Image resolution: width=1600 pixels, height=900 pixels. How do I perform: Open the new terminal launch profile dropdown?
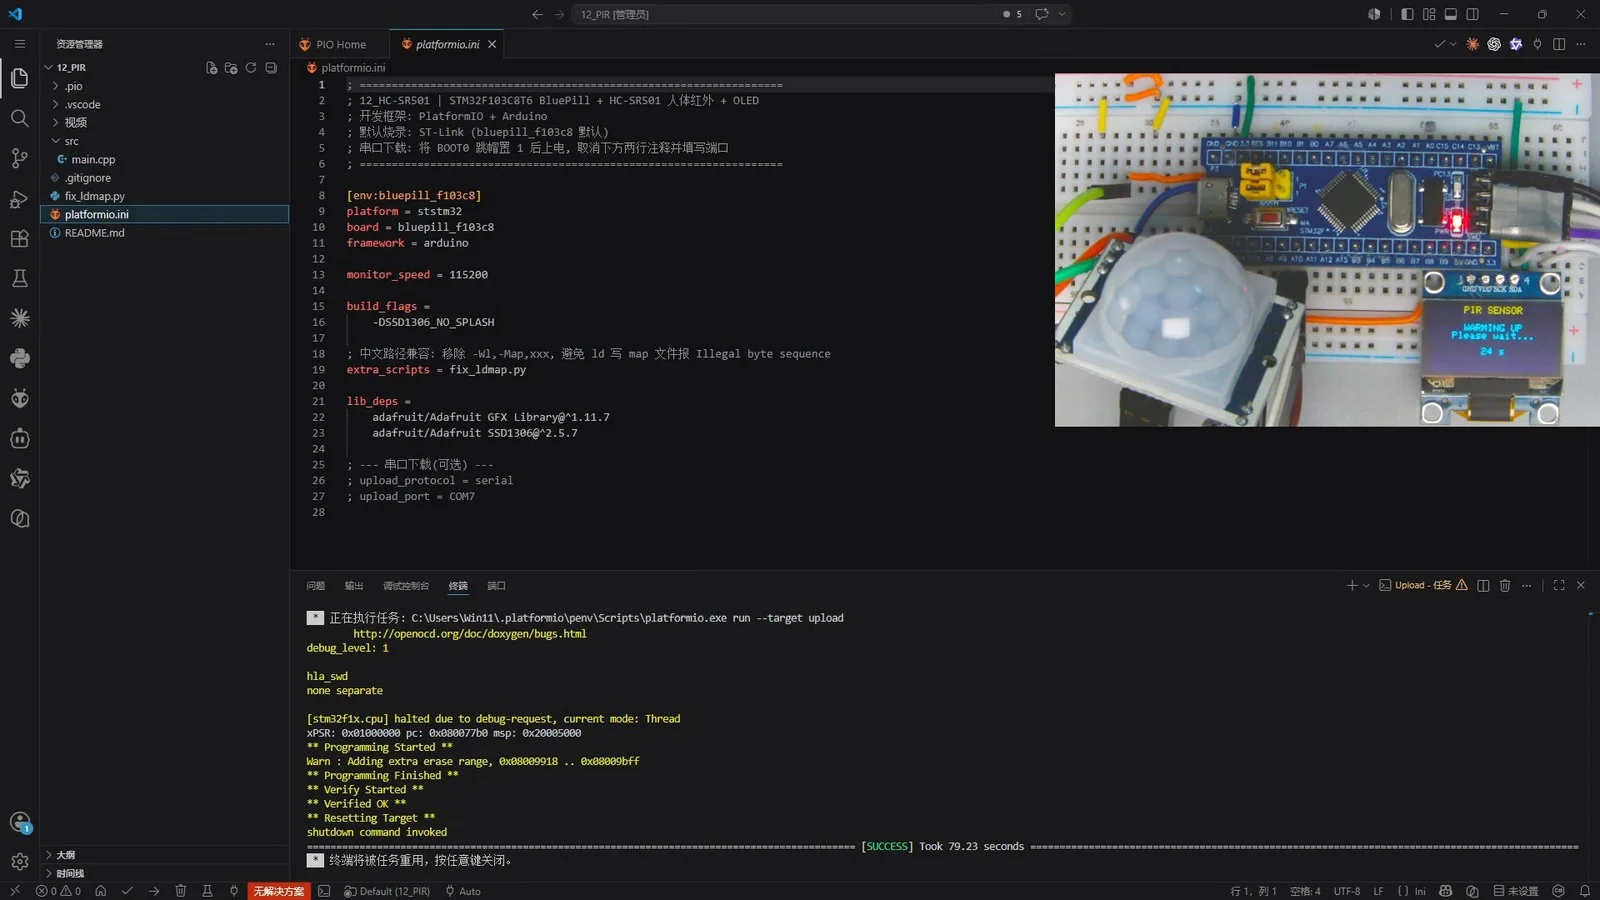pos(1366,586)
